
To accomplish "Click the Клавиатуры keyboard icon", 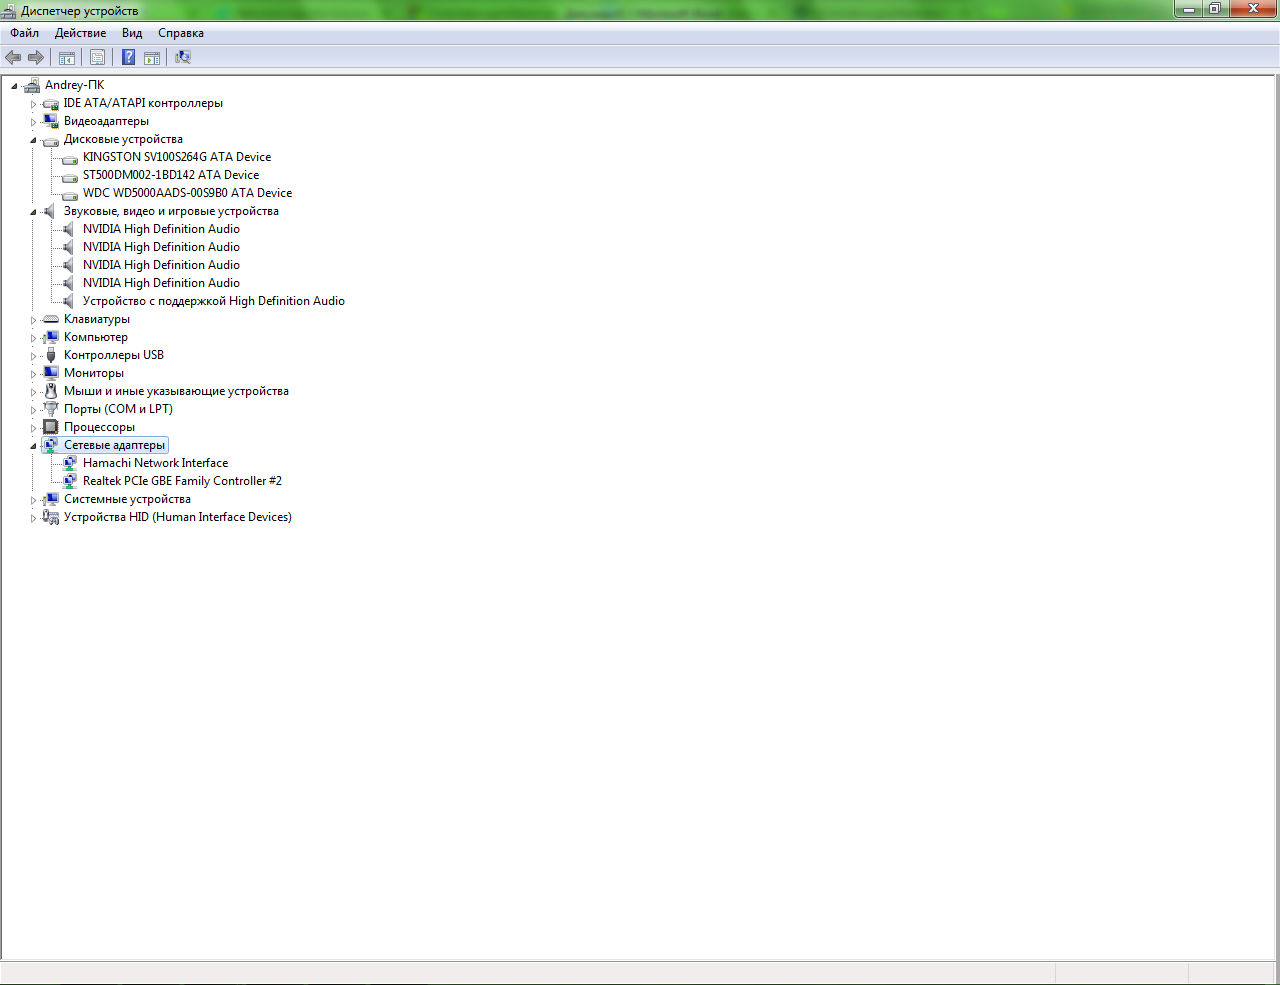I will coord(51,319).
